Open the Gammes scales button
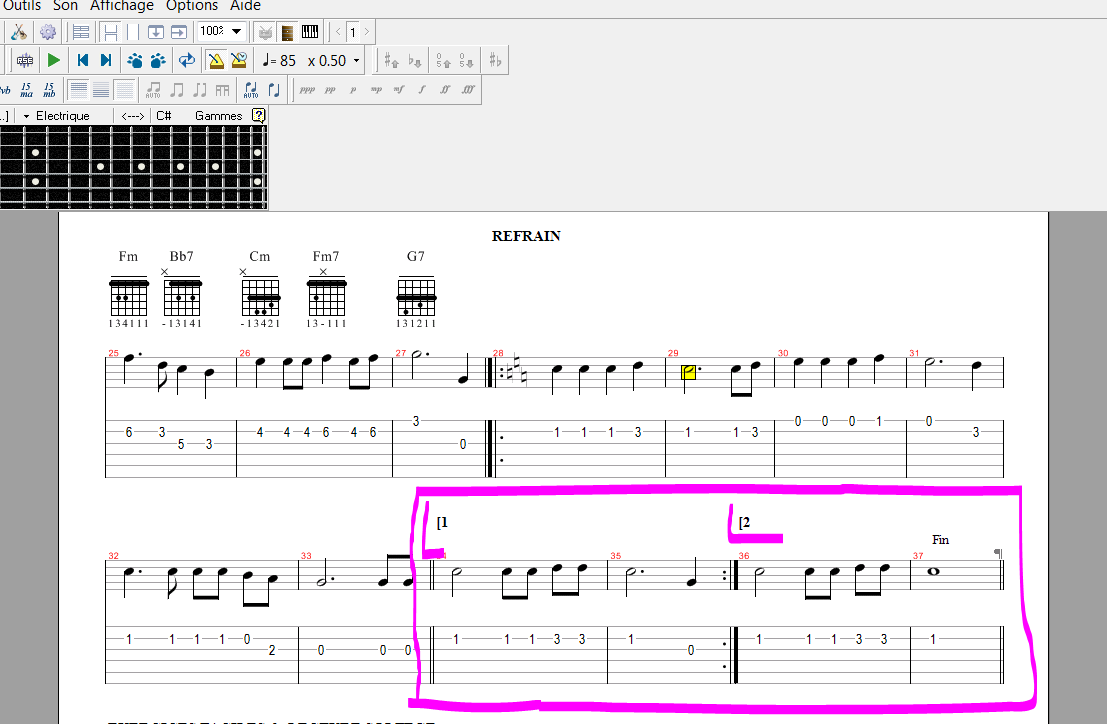This screenshot has width=1107, height=724. 219,116
